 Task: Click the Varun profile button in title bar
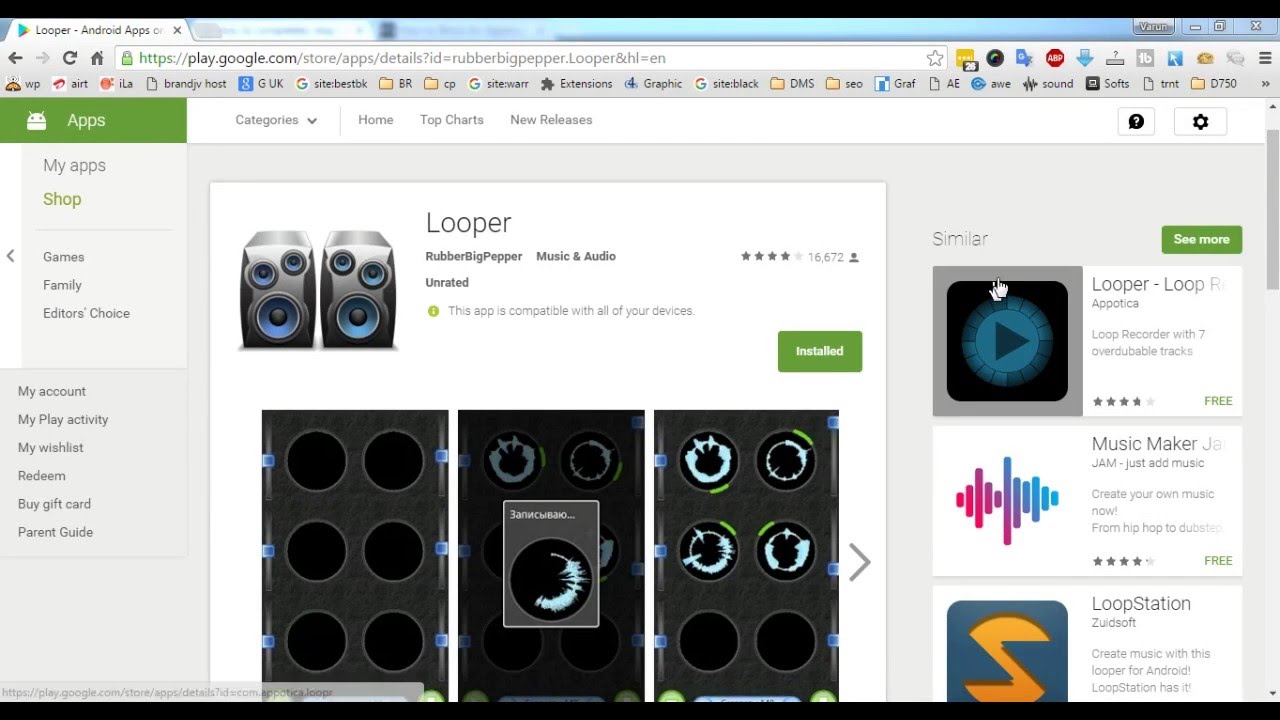1155,27
